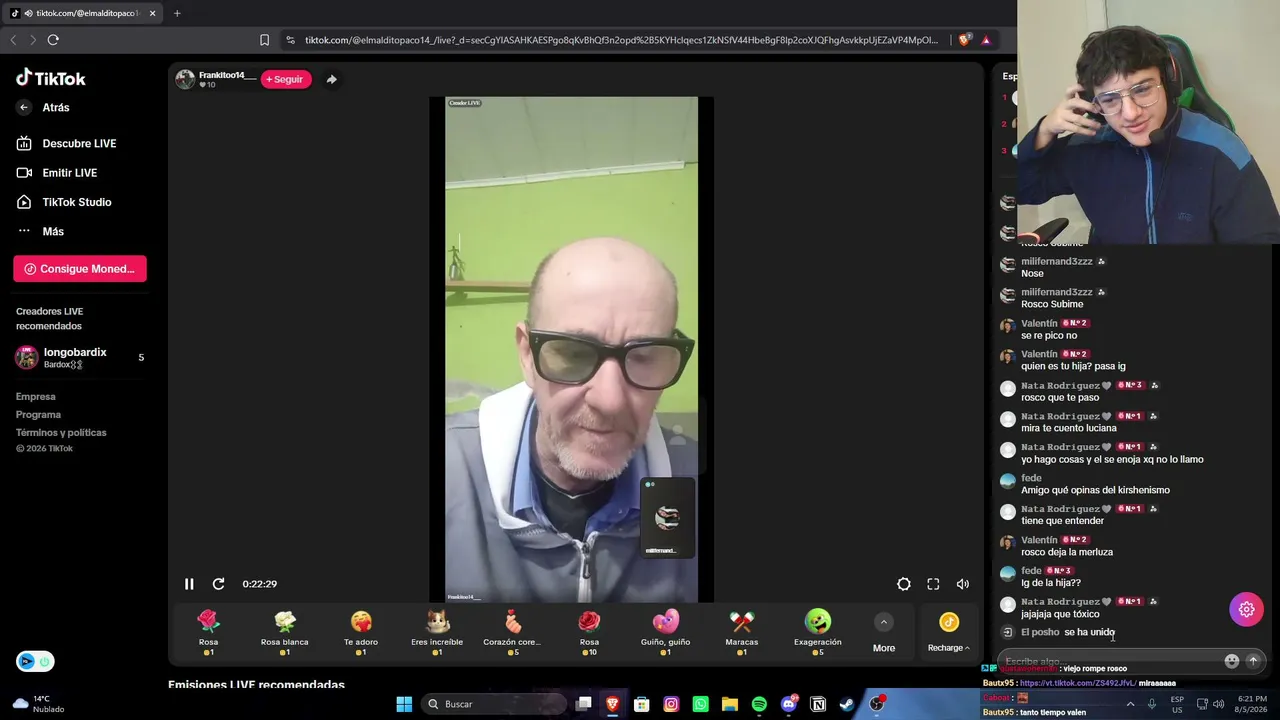This screenshot has height=720, width=1280.
Task: Open the pink chat settings gear
Action: click(1246, 609)
